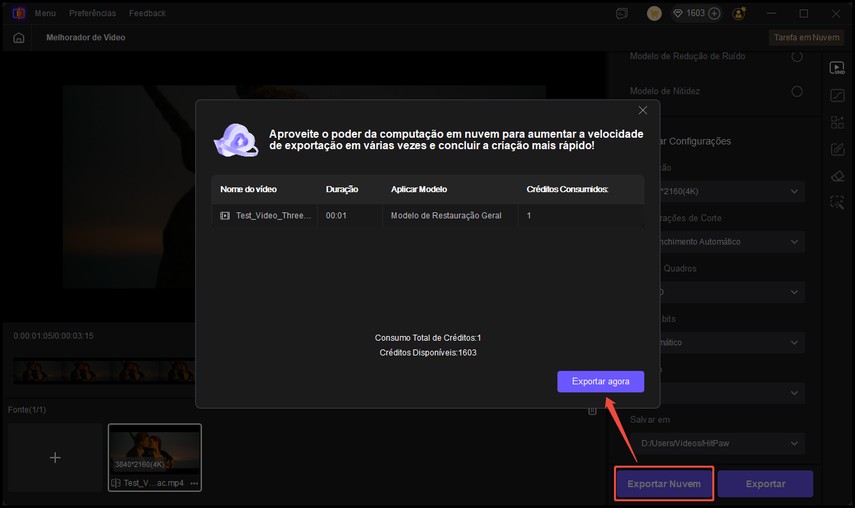Open the user account avatar icon
This screenshot has width=855, height=508.
(x=739, y=14)
